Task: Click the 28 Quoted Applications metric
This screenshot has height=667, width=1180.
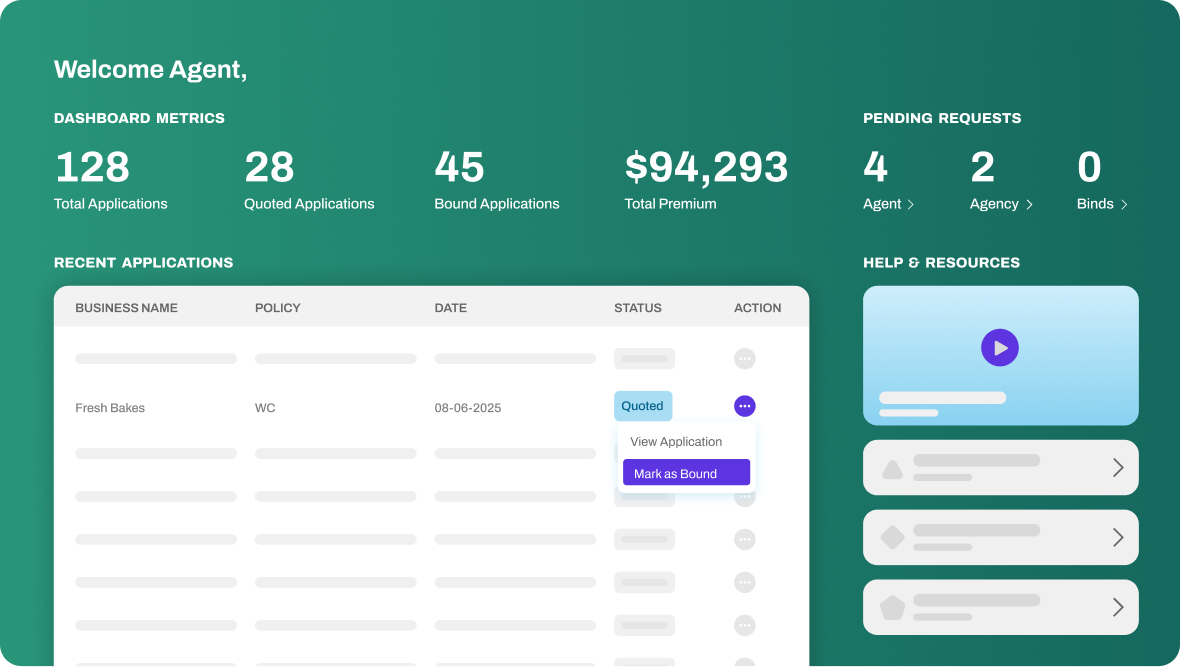Action: (309, 180)
